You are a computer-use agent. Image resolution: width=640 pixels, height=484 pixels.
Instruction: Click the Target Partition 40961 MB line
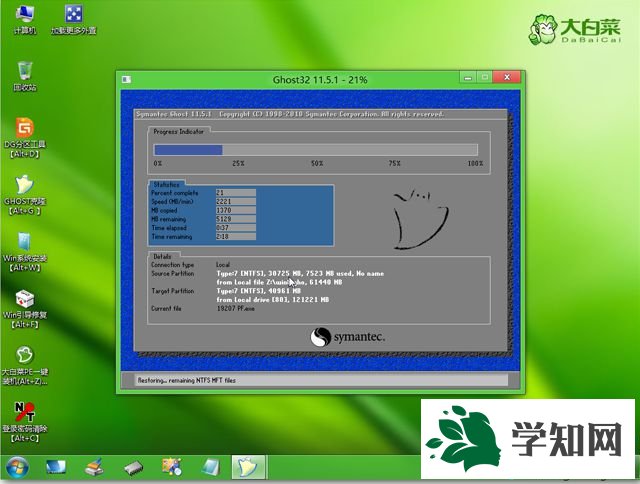pyautogui.click(x=258, y=291)
